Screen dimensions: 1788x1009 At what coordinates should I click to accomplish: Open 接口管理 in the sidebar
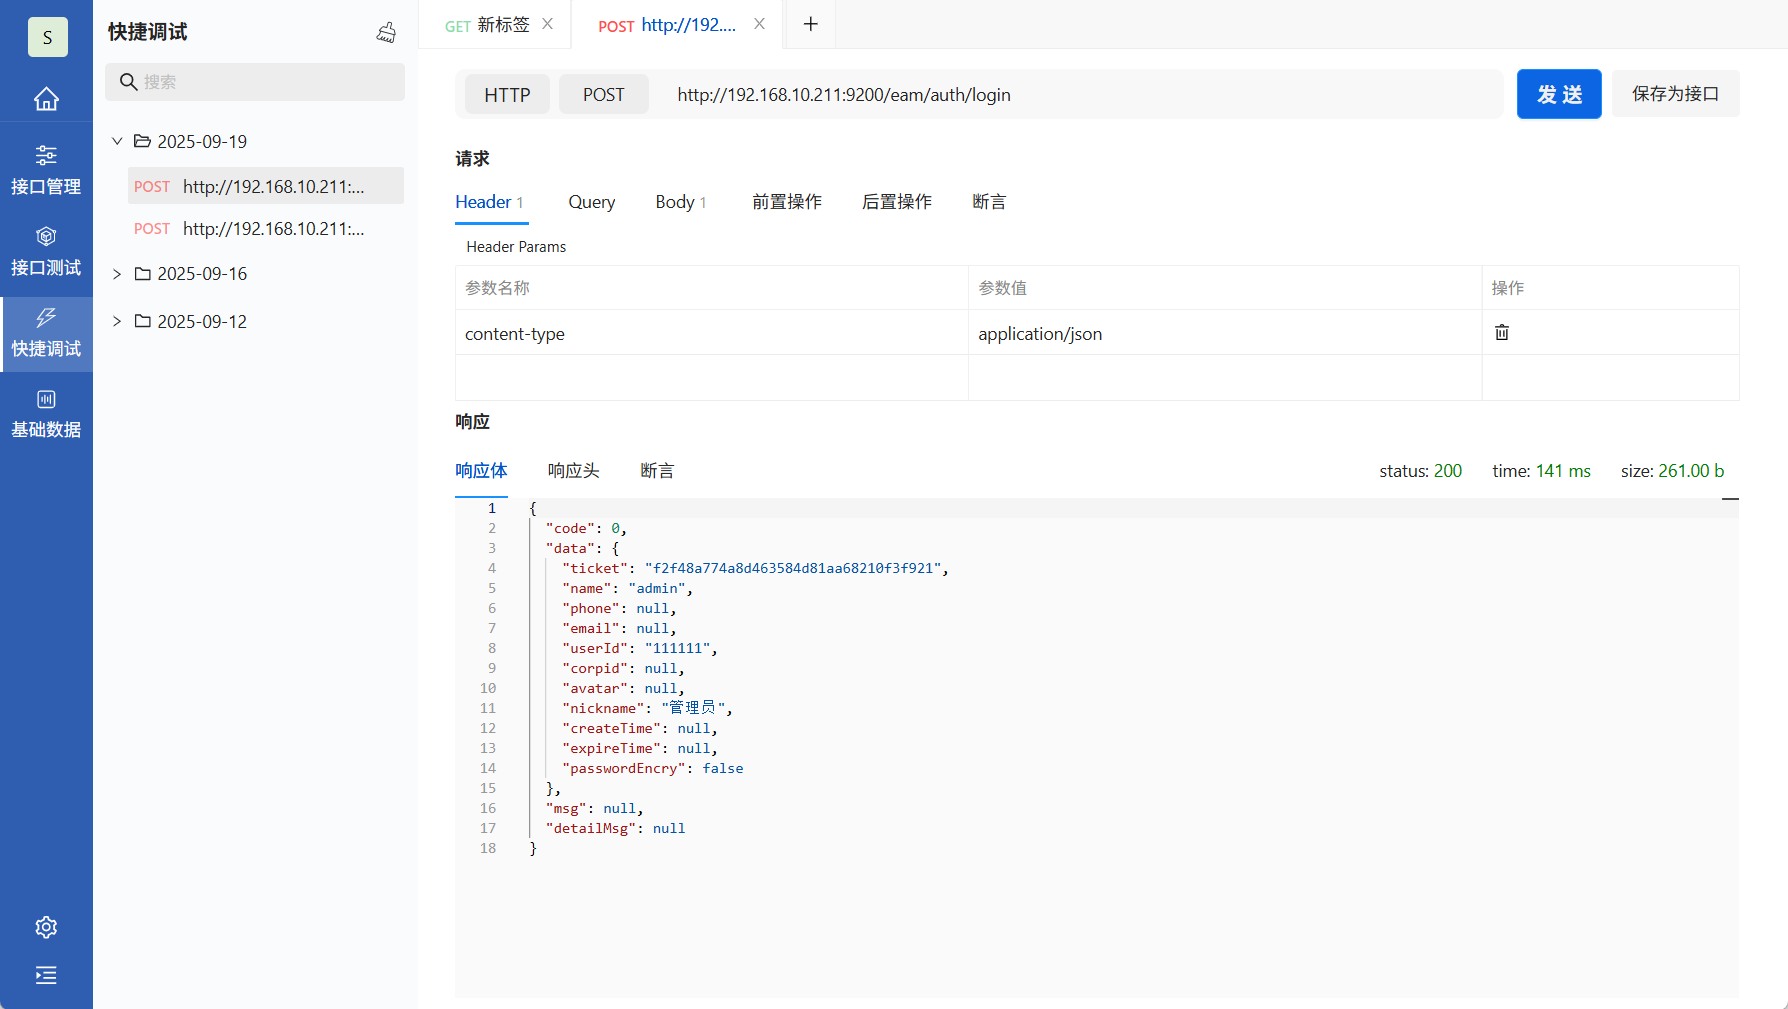tap(46, 170)
